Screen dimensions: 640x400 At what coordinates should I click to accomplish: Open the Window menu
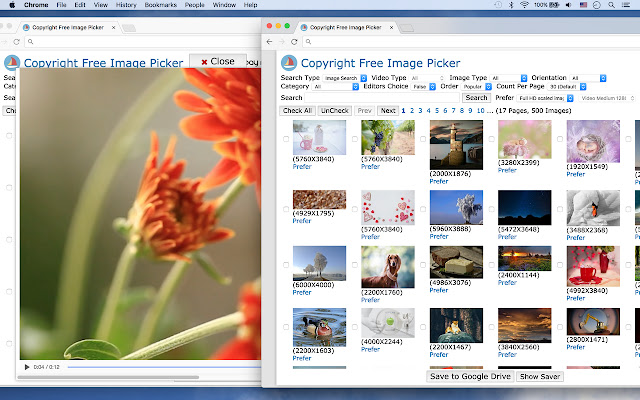click(x=224, y=5)
